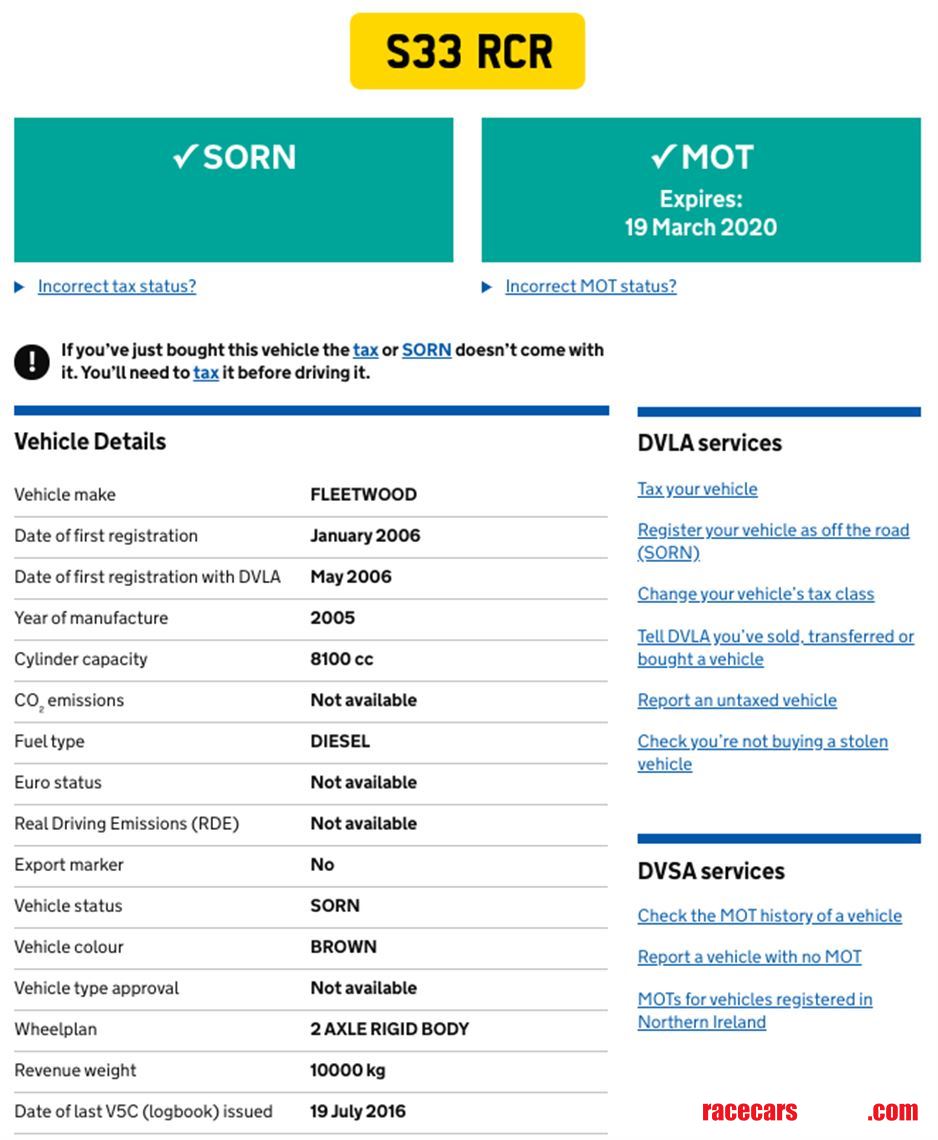Click the SORN checkmark icon

pos(184,157)
